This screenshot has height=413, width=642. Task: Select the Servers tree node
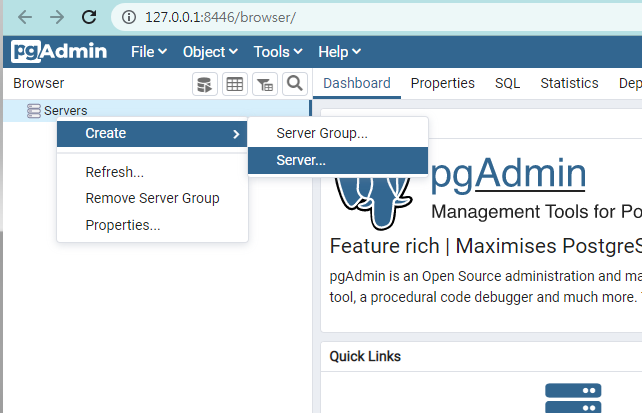click(x=156, y=111)
